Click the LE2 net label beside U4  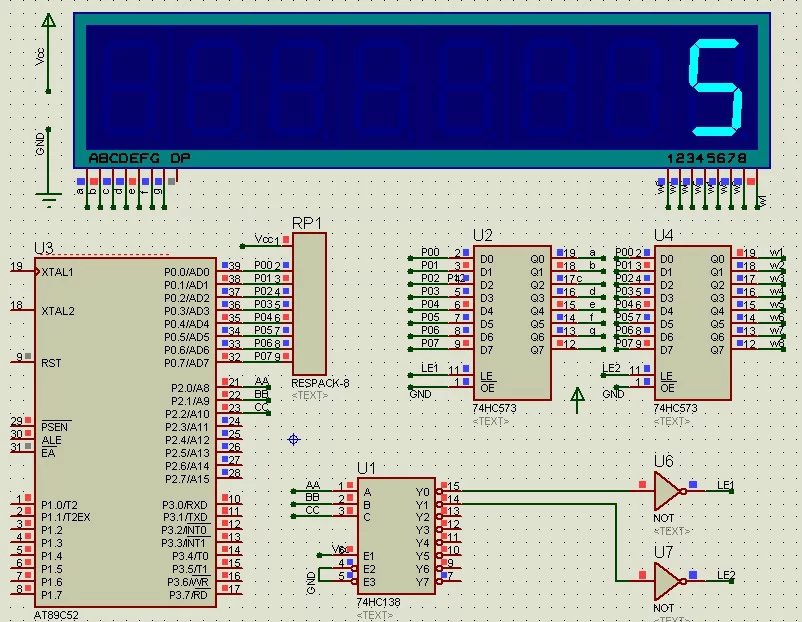[611, 368]
